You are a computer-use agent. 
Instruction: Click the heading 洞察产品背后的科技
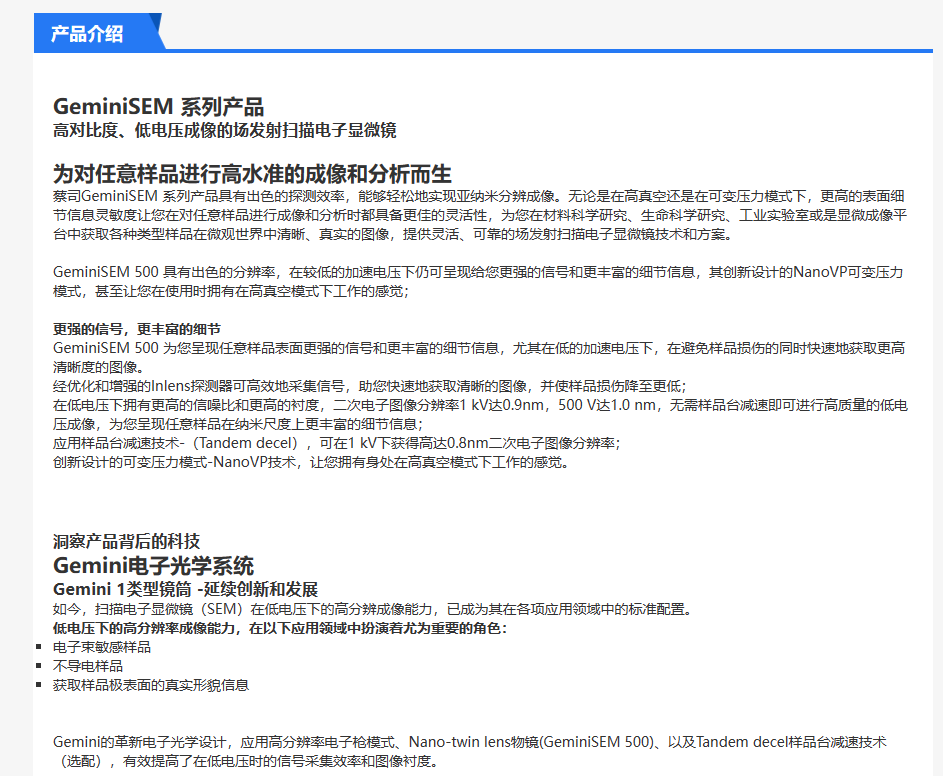126,541
